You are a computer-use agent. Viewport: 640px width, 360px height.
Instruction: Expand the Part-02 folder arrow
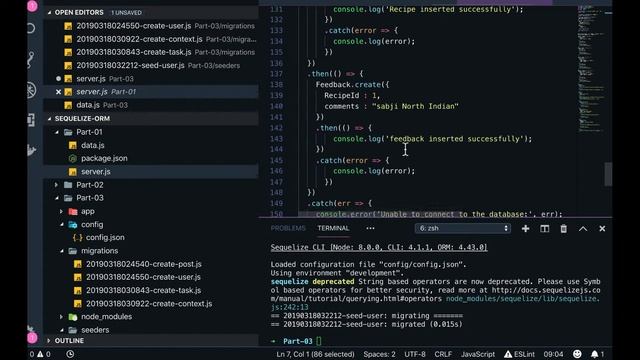click(57, 184)
